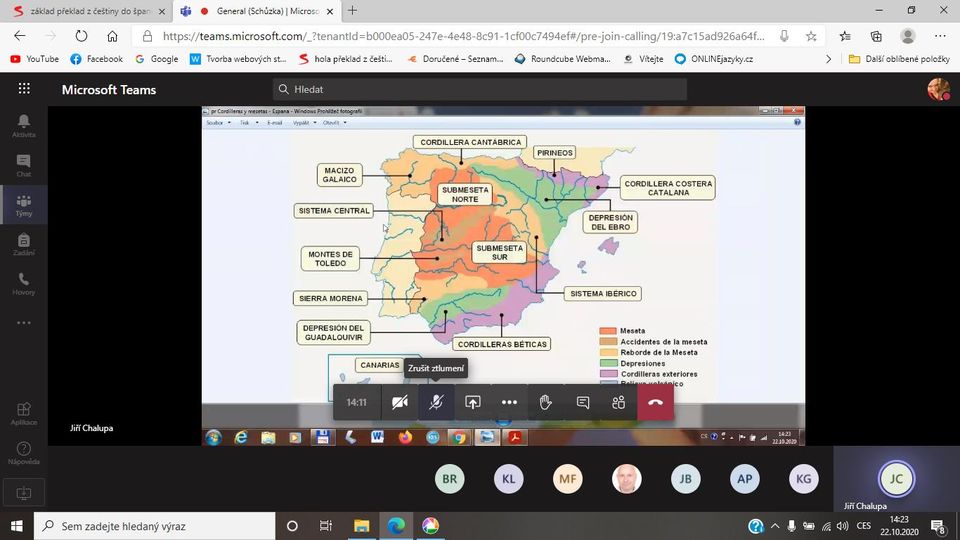Expand more apps ellipsis in sidebar
The width and height of the screenshot is (960, 540).
[x=23, y=323]
